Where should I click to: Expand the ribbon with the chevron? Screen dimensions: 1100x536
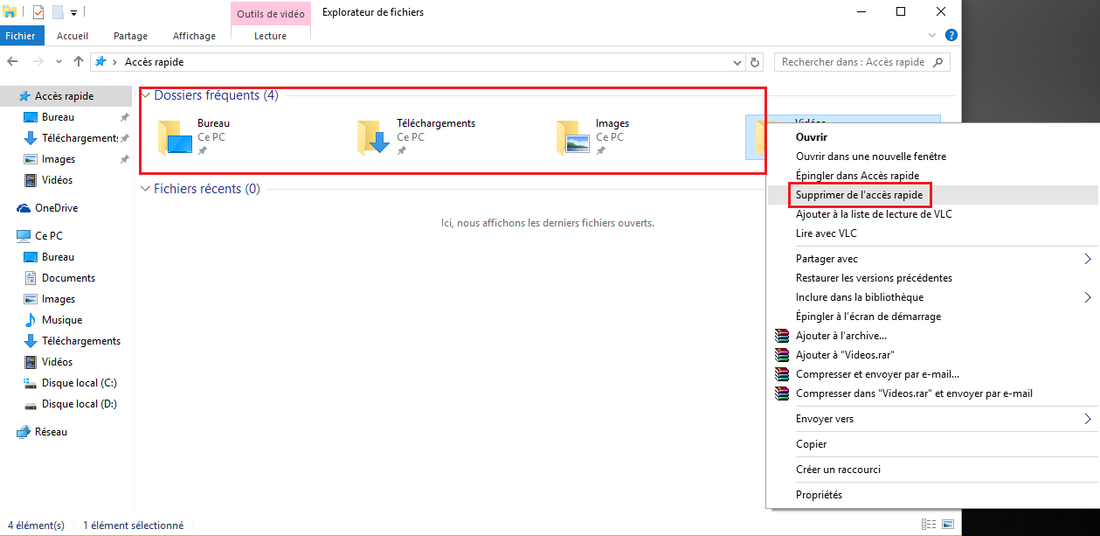pyautogui.click(x=932, y=35)
